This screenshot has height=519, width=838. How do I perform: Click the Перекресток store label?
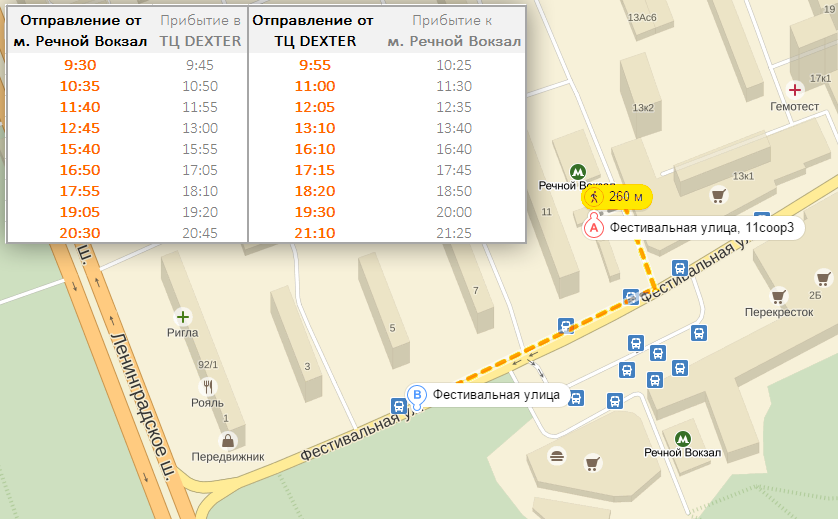click(779, 312)
